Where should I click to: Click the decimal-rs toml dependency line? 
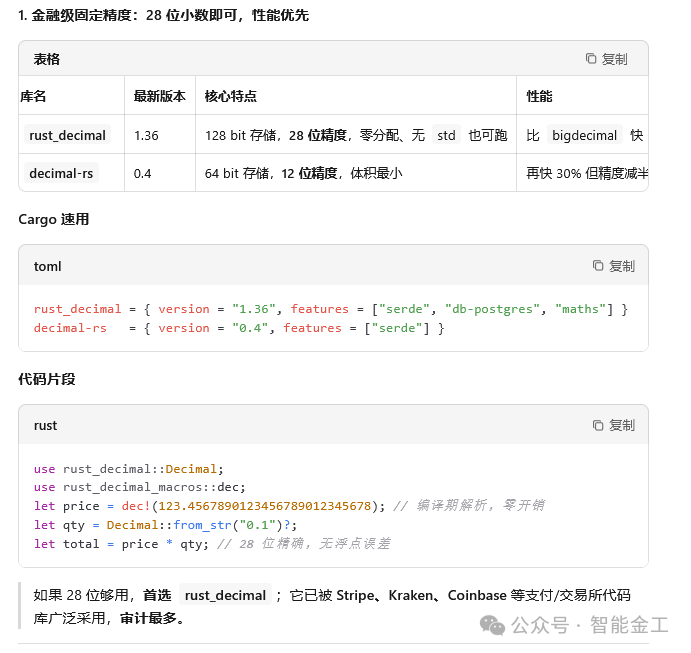click(239, 328)
